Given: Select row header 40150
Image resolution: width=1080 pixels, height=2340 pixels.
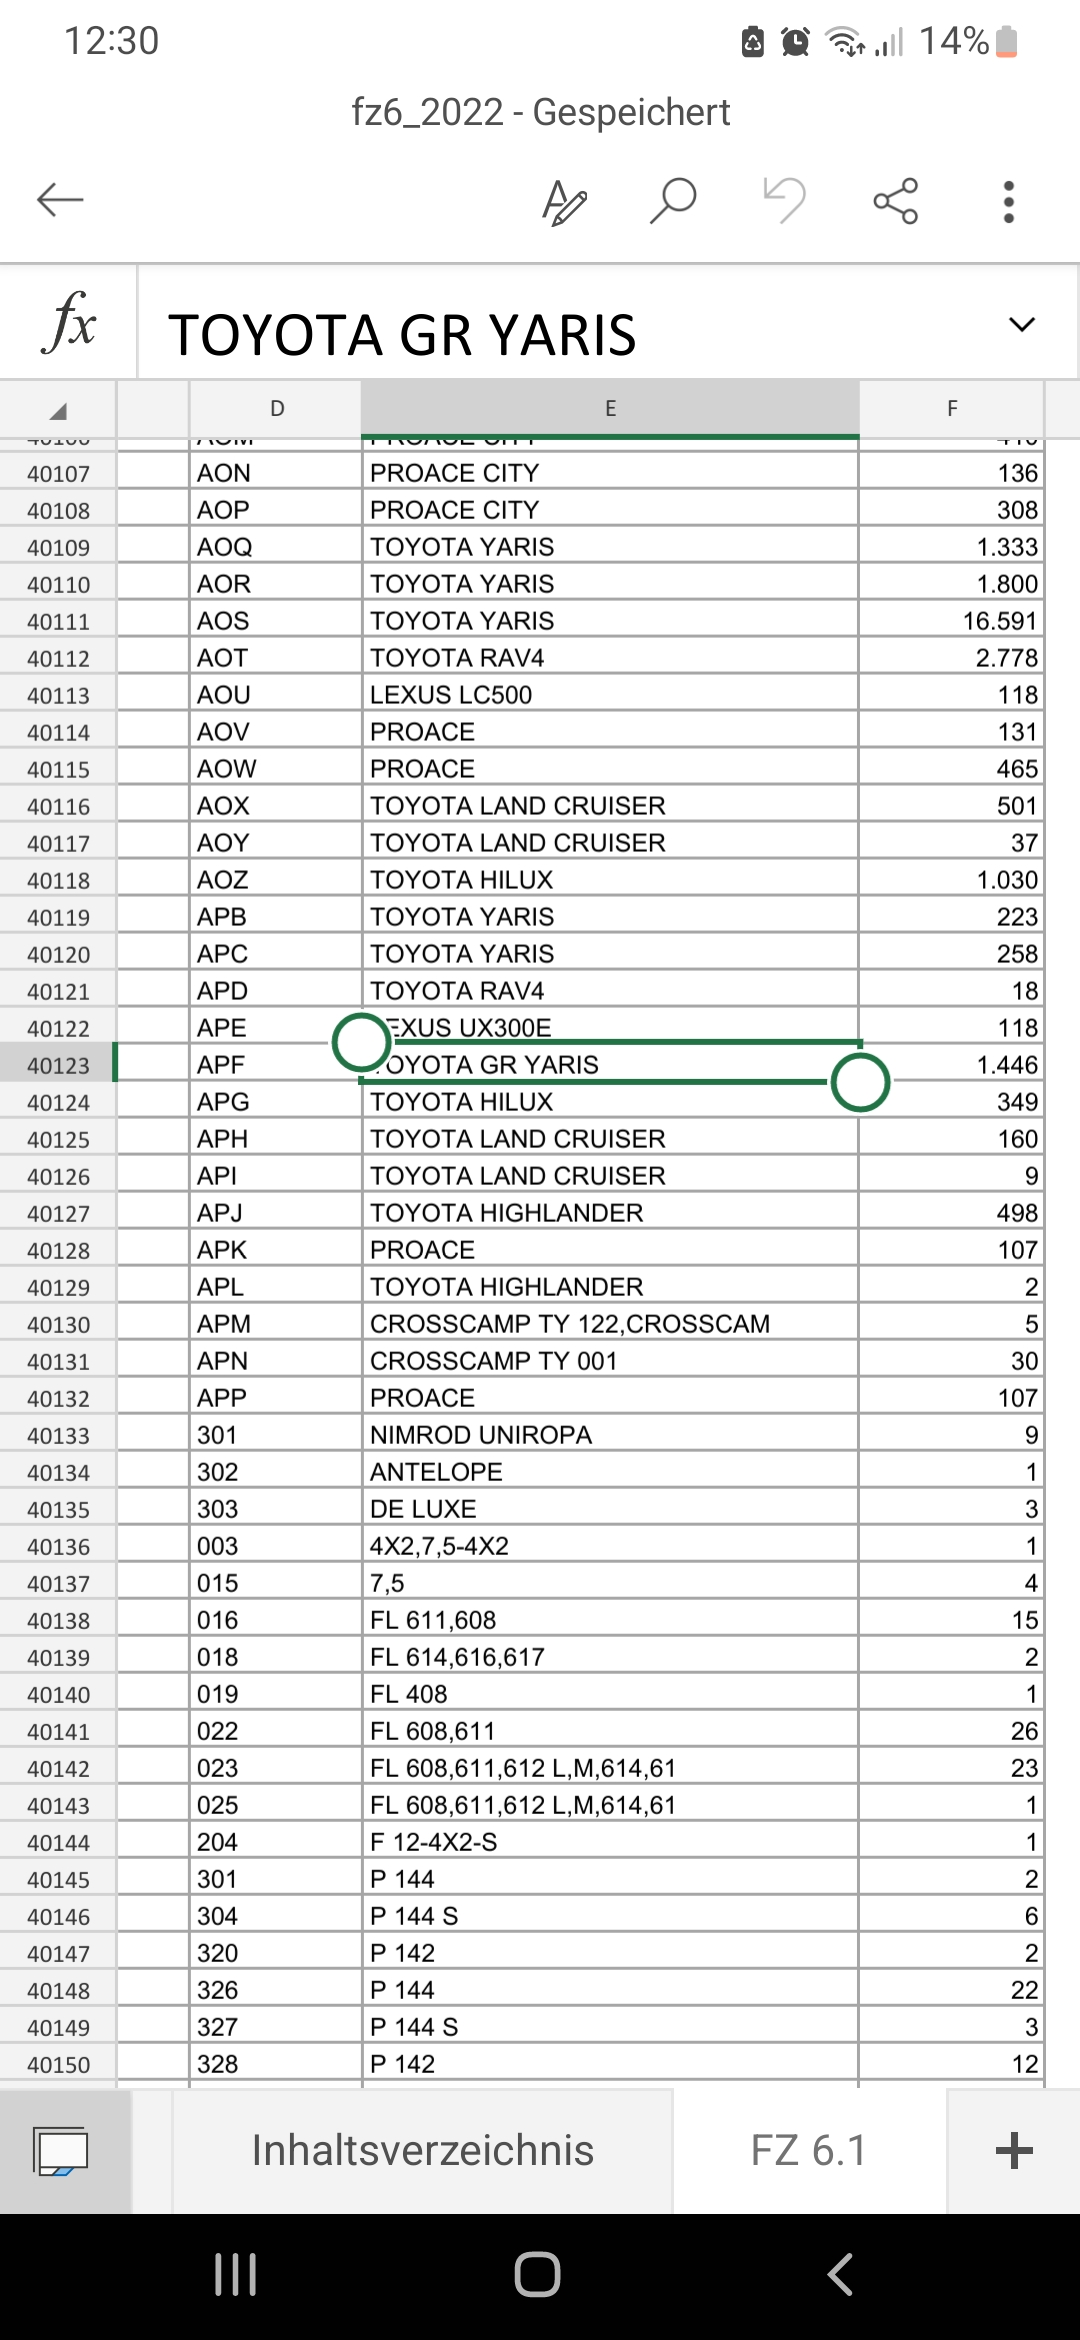Looking at the screenshot, I should [x=58, y=2065].
